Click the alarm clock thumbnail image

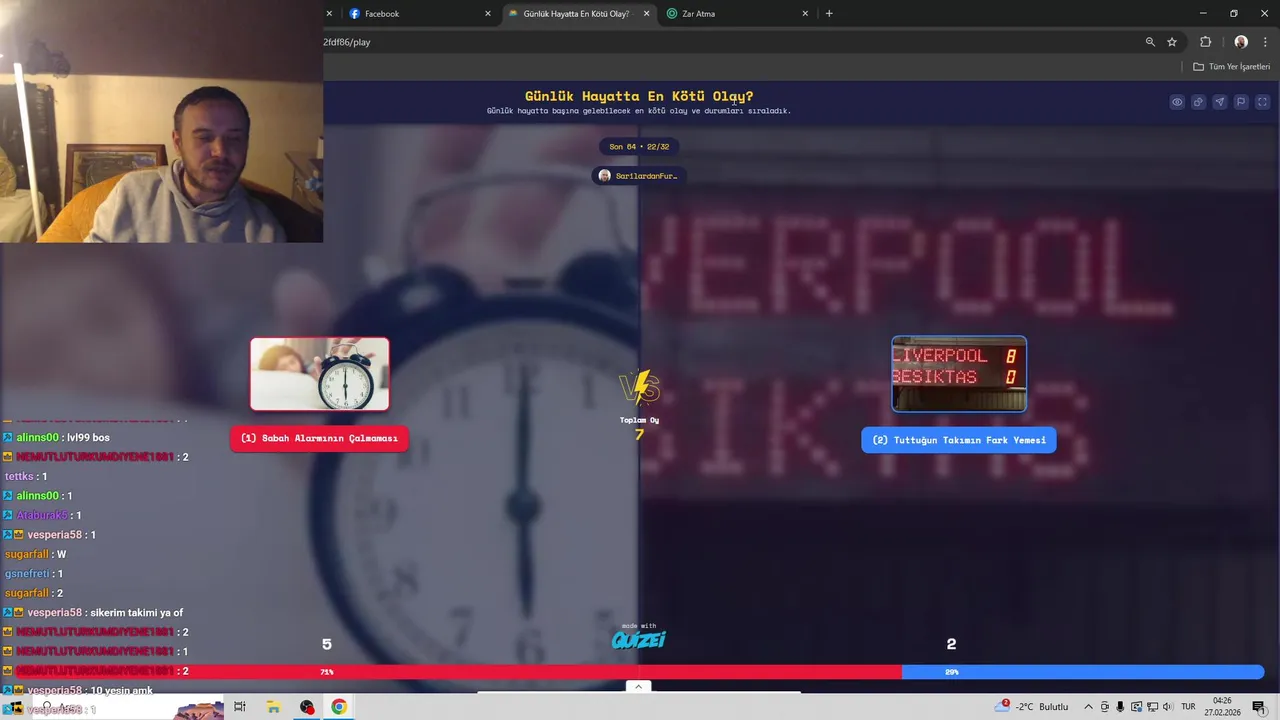pyautogui.click(x=320, y=374)
